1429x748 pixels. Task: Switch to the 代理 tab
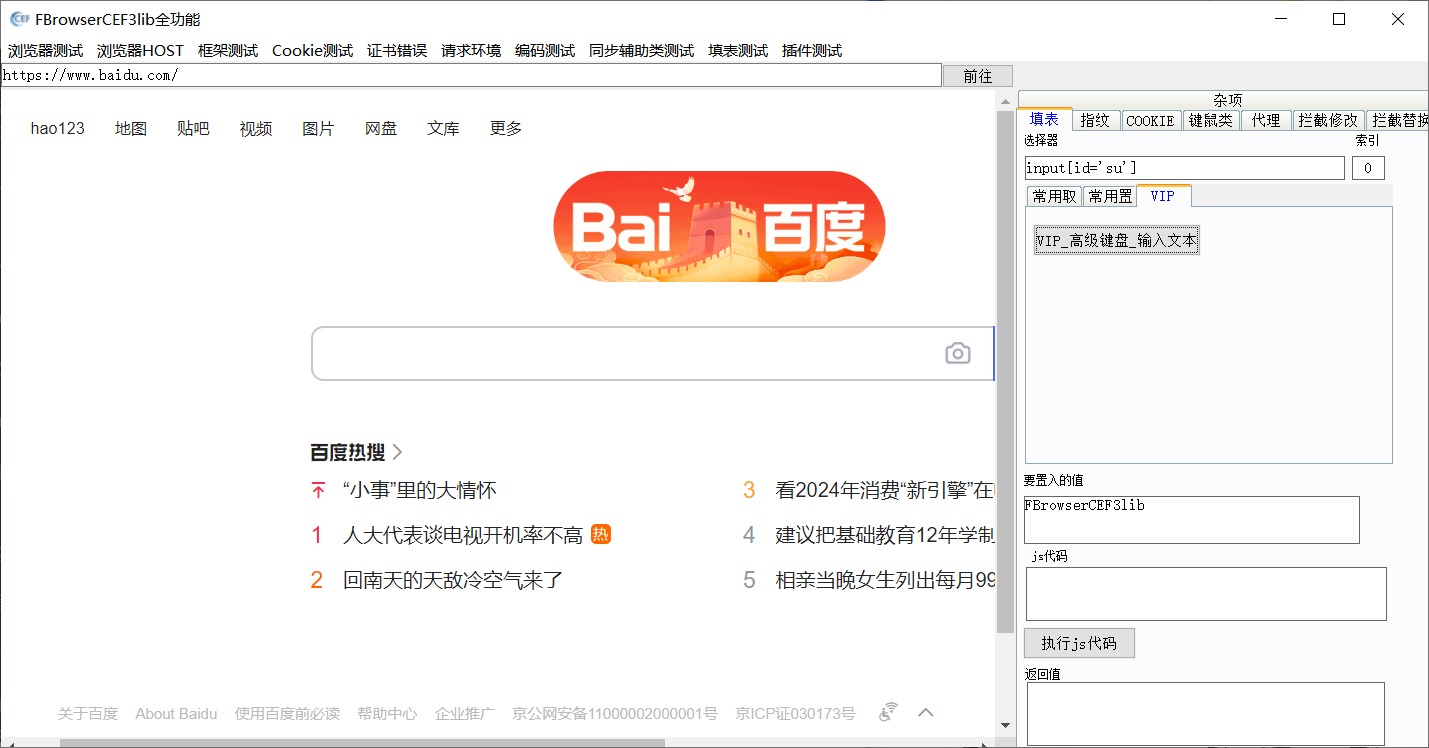1266,120
